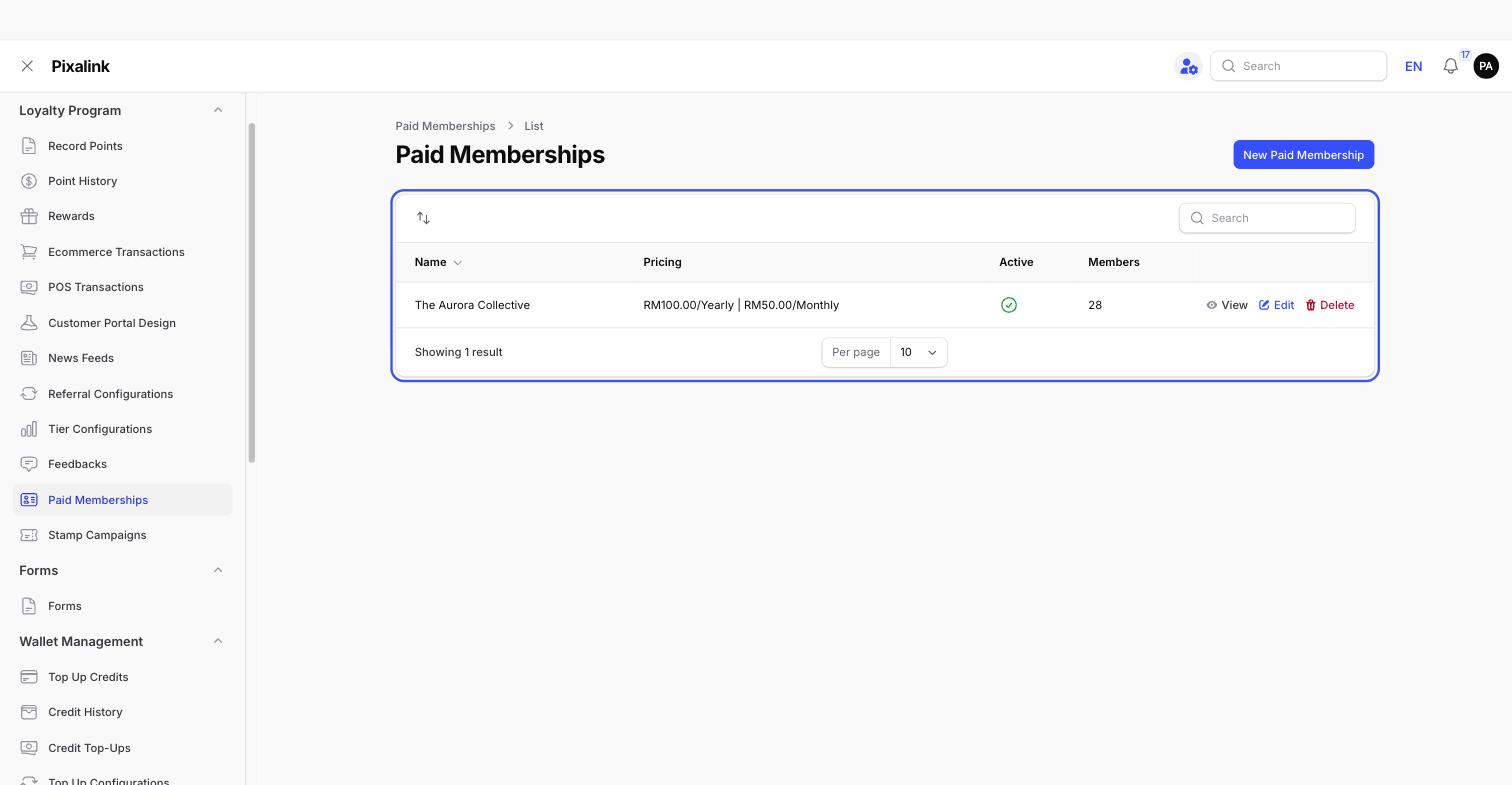Click the Forms document icon
Viewport: 1512px width, 785px height.
tap(29, 606)
